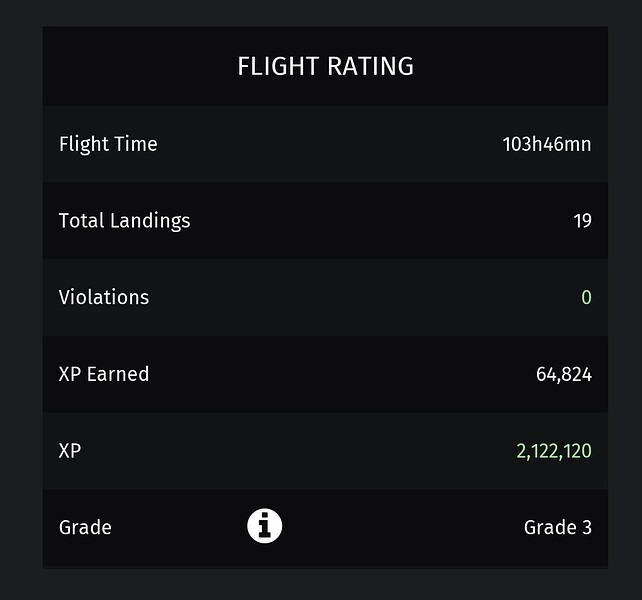Viewport: 642px width, 600px height.
Task: Select the Grade row label
Action: (85, 527)
